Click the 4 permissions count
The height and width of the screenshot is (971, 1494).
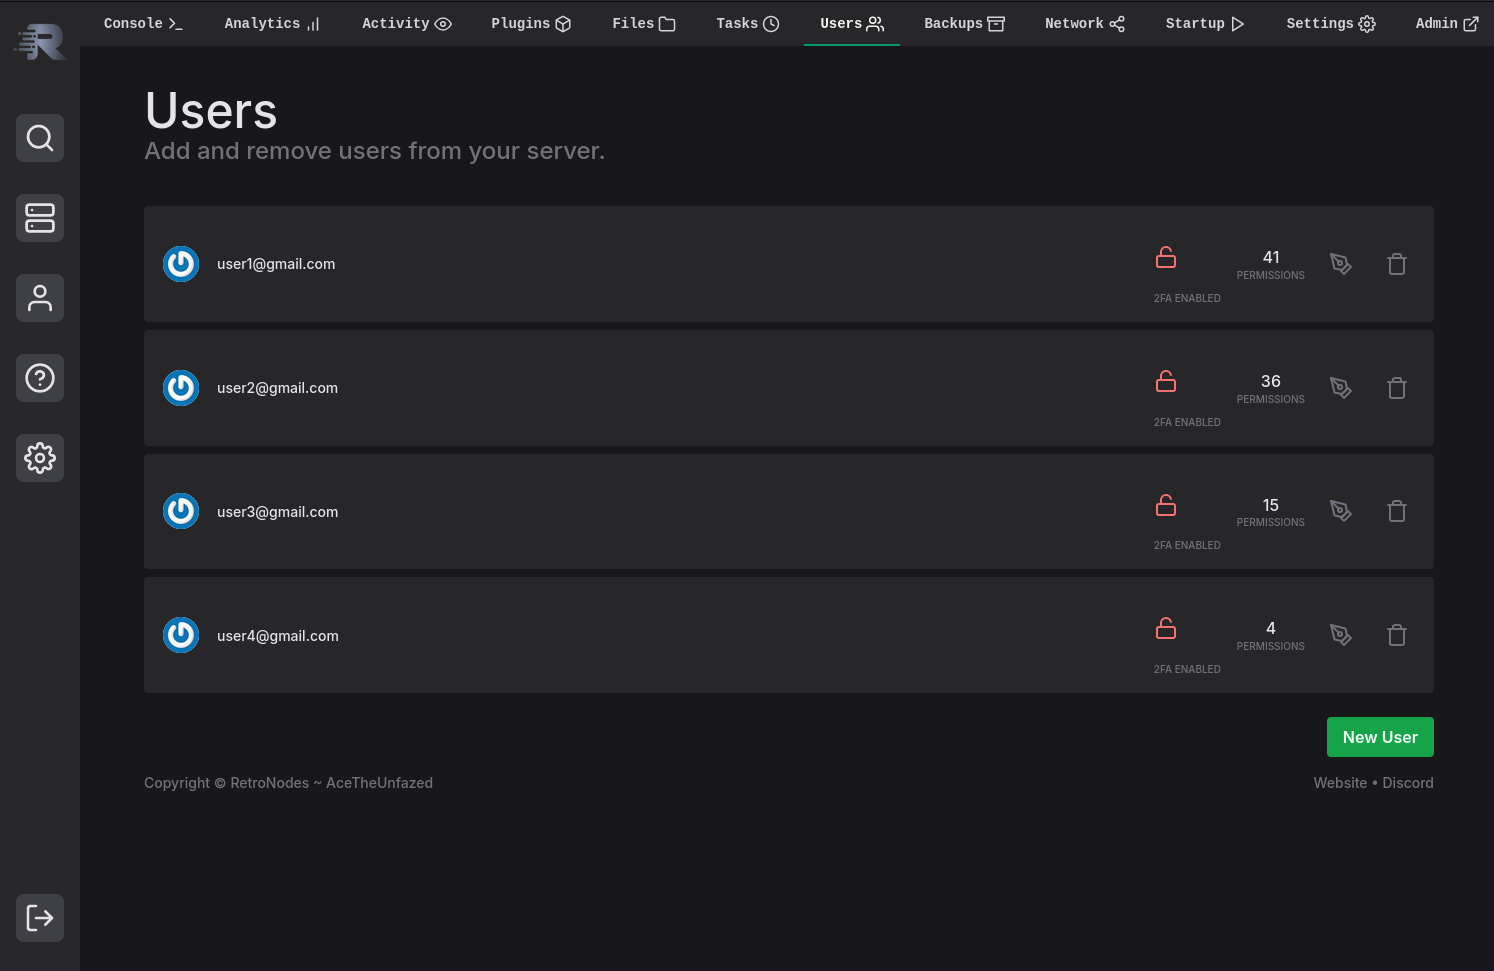tap(1271, 628)
